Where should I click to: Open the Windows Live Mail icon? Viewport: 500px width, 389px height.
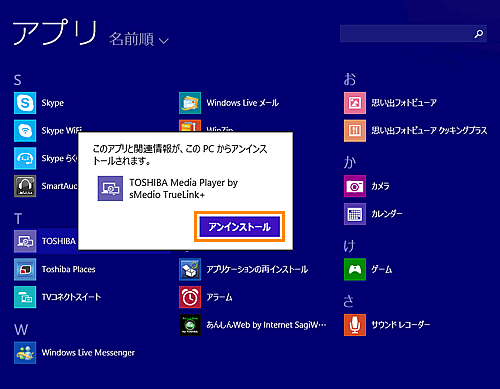190,103
